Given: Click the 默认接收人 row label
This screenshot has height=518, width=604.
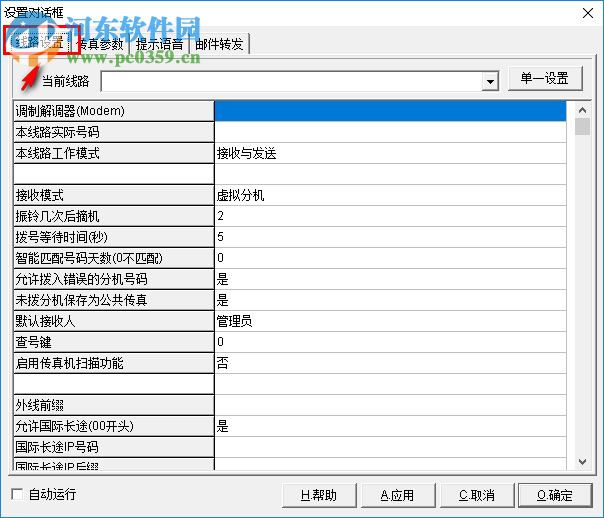Looking at the screenshot, I should pos(114,321).
